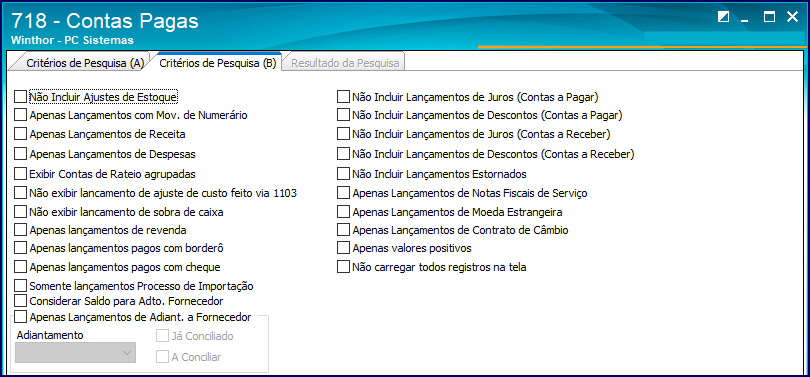Click the half-filled square window mode icon
Image resolution: width=810 pixels, height=377 pixels.
[x=724, y=17]
